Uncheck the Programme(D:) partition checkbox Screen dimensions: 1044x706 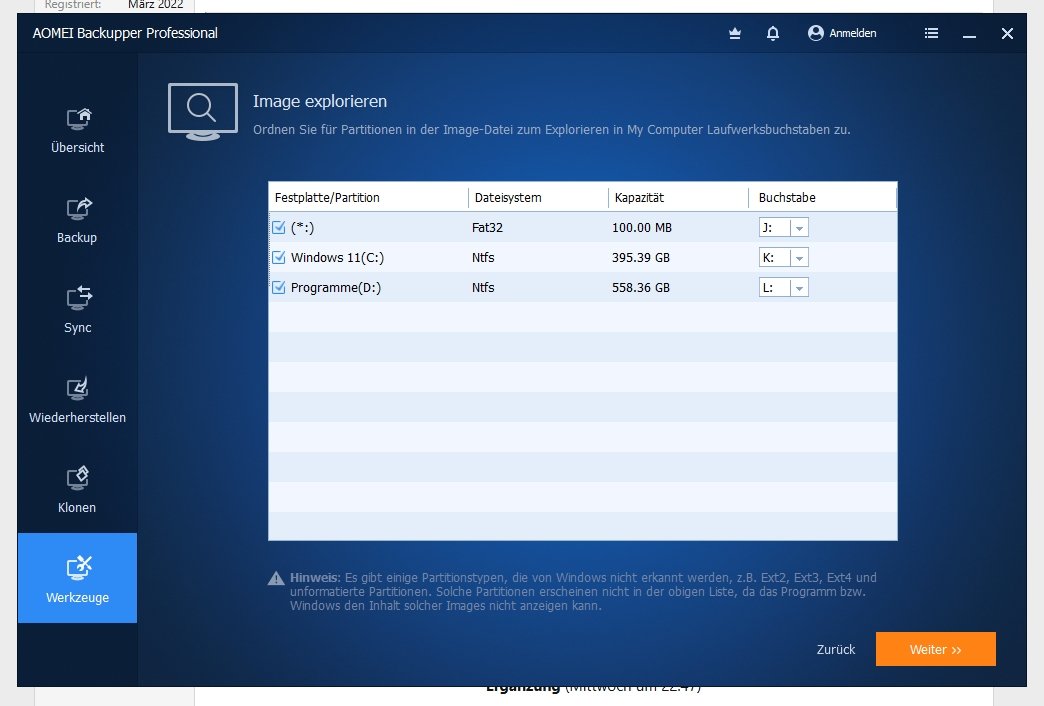279,288
